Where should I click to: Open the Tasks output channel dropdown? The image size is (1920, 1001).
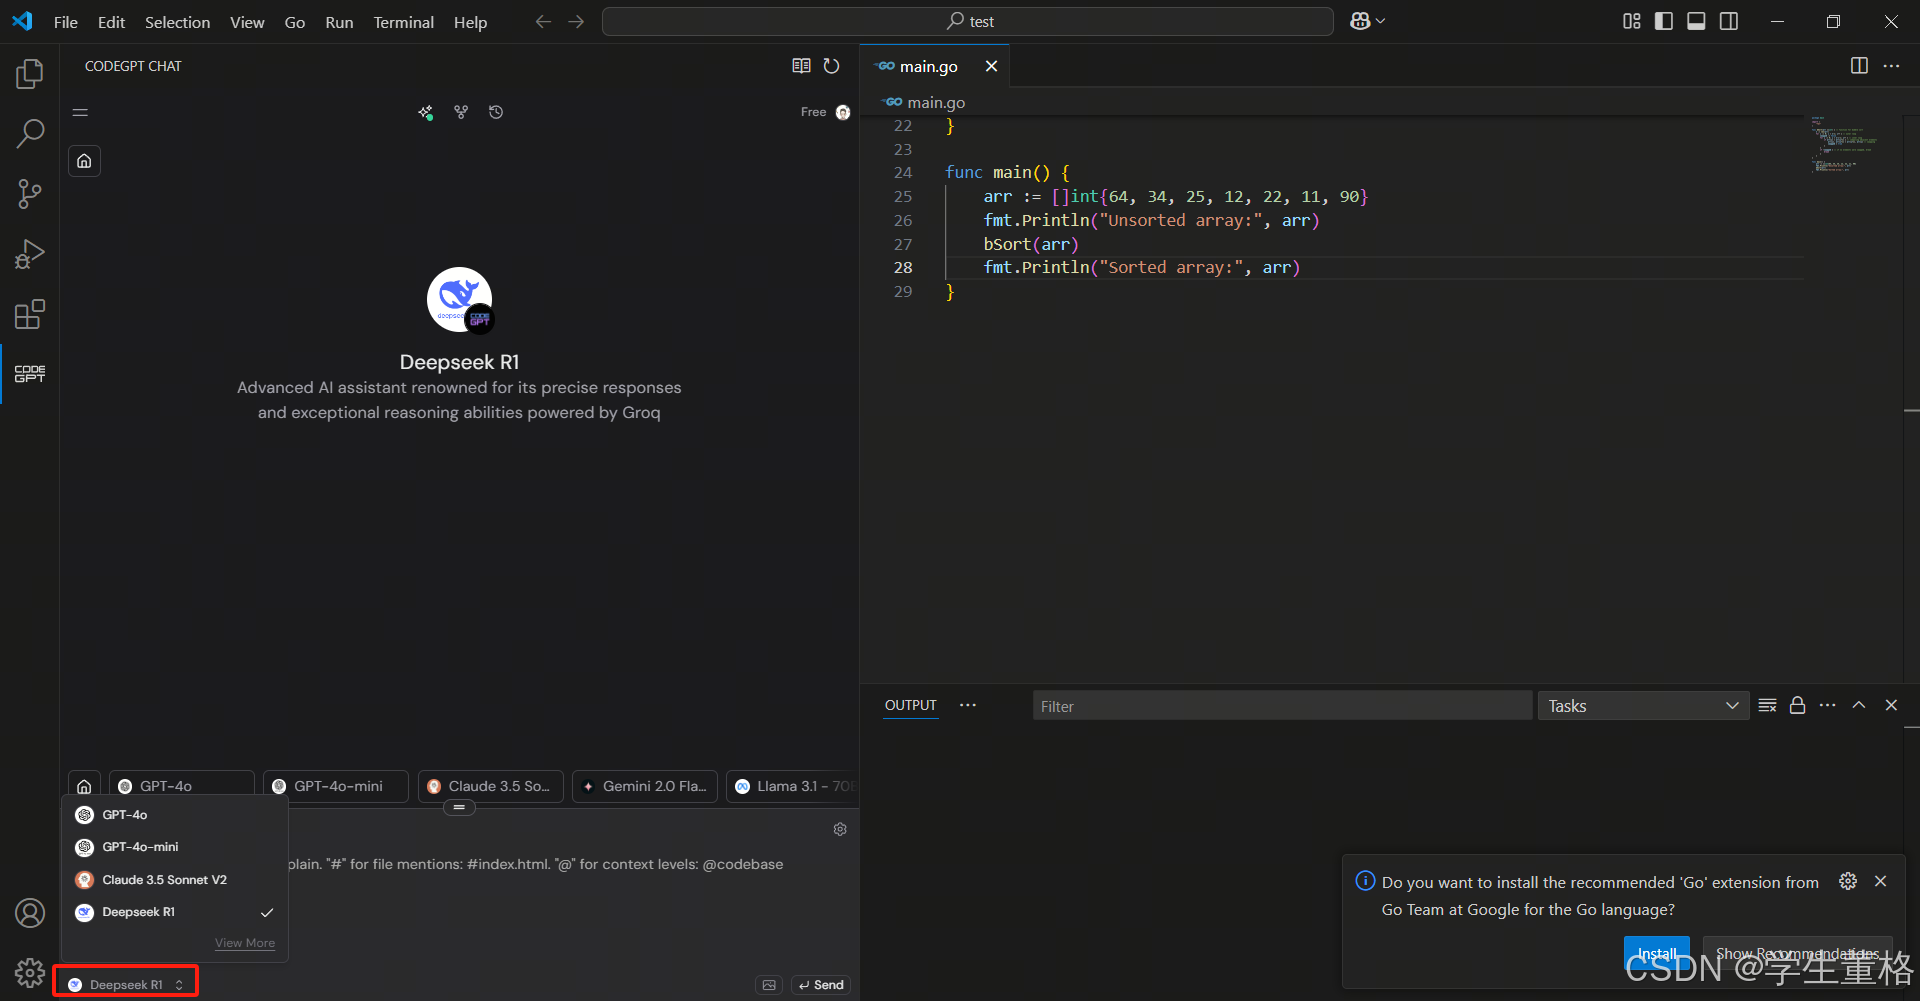[1643, 706]
